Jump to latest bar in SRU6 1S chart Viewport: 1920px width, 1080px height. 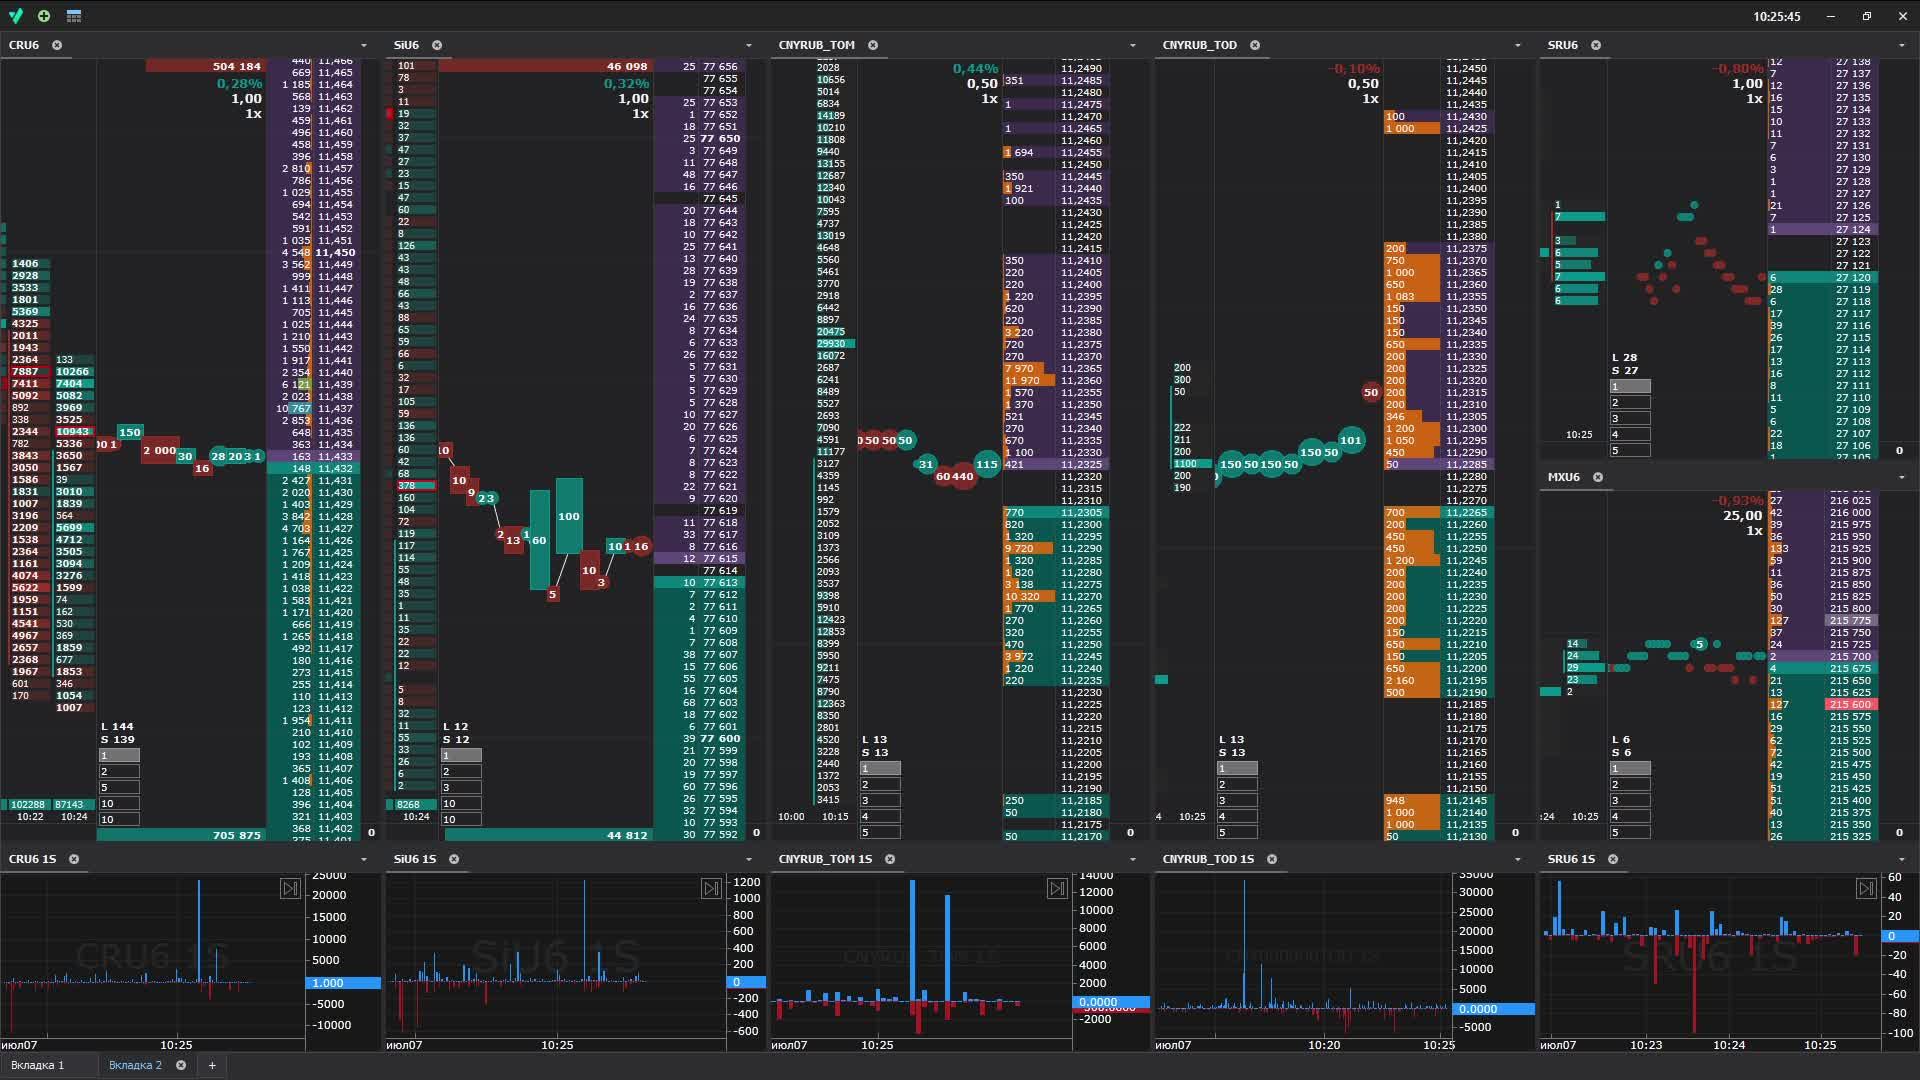tap(1866, 888)
